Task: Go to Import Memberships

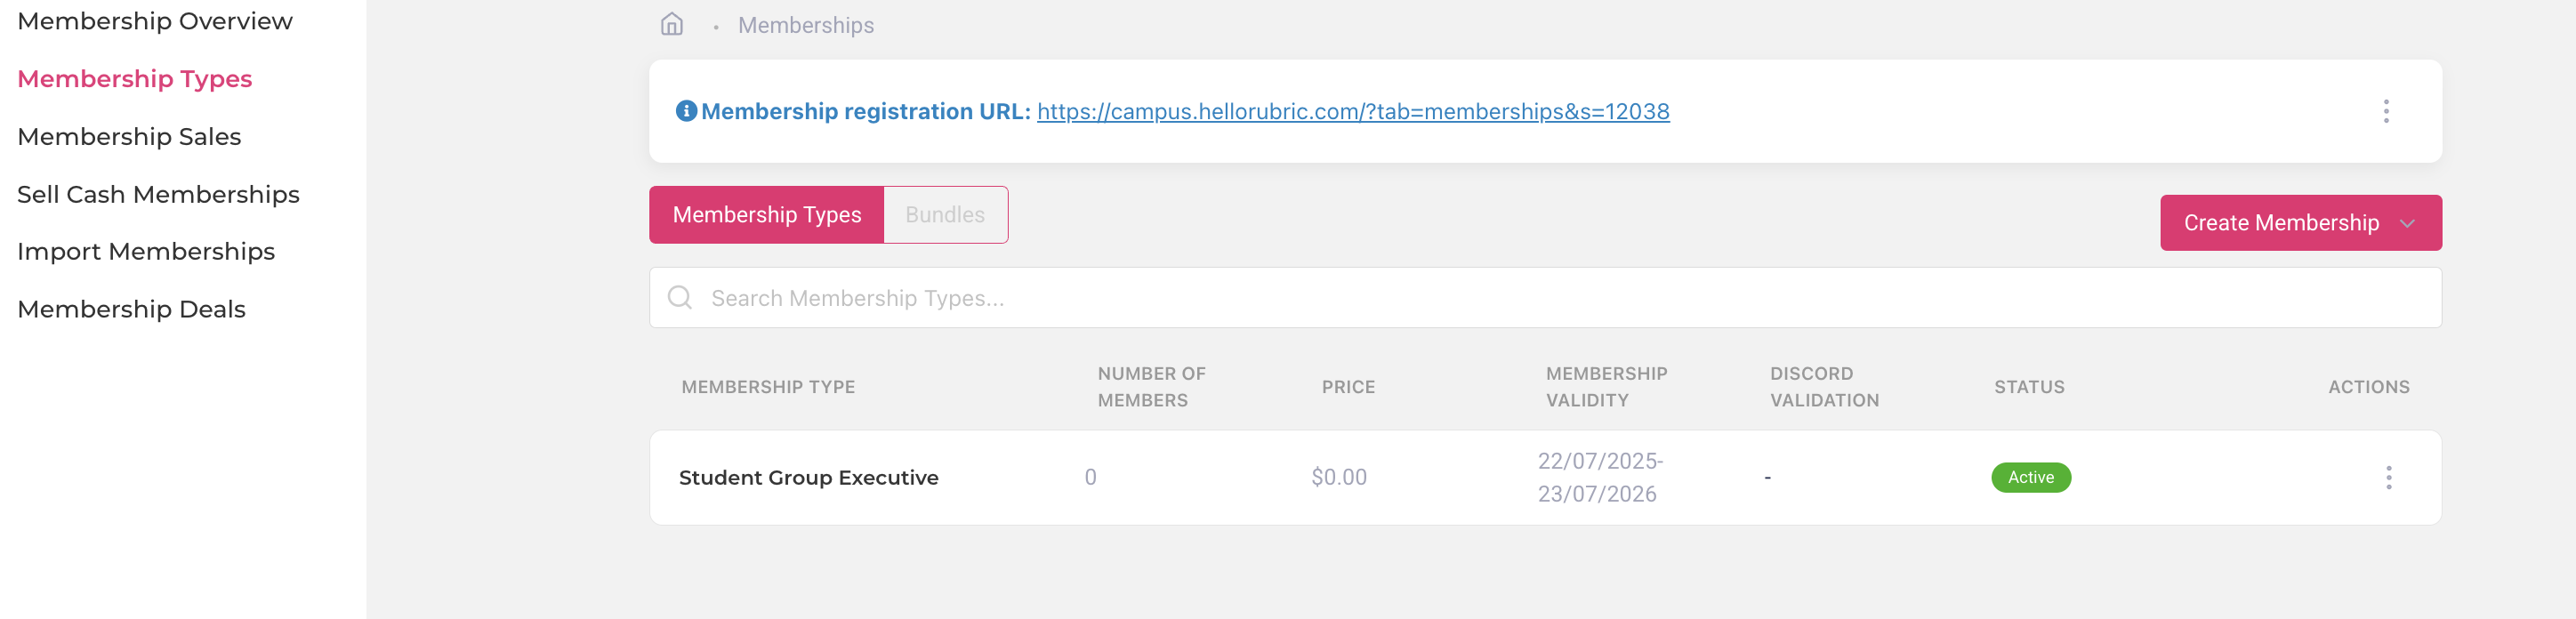Action: pyautogui.click(x=146, y=252)
